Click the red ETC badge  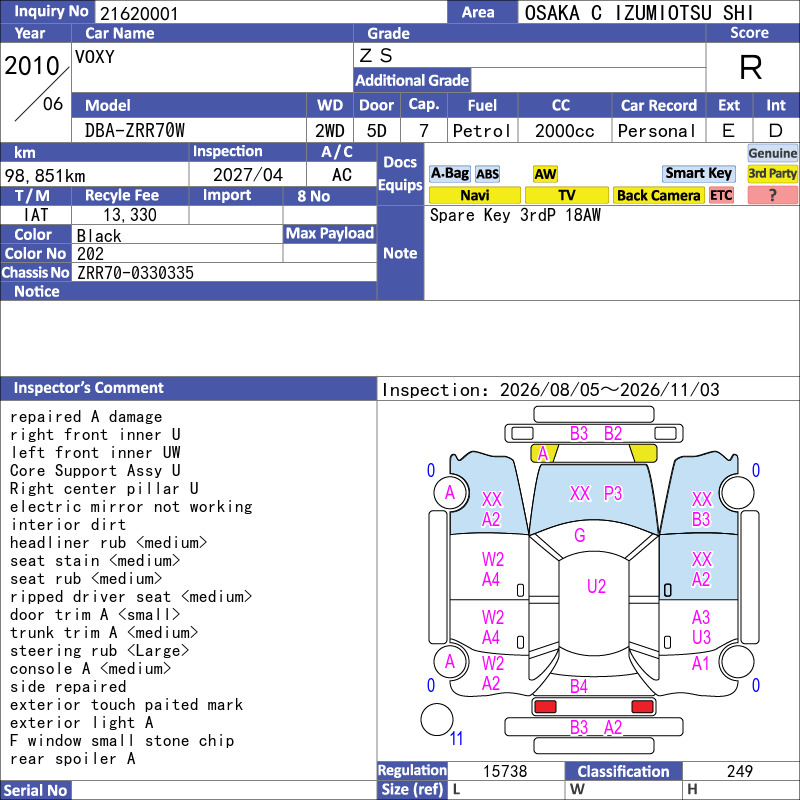click(x=721, y=195)
